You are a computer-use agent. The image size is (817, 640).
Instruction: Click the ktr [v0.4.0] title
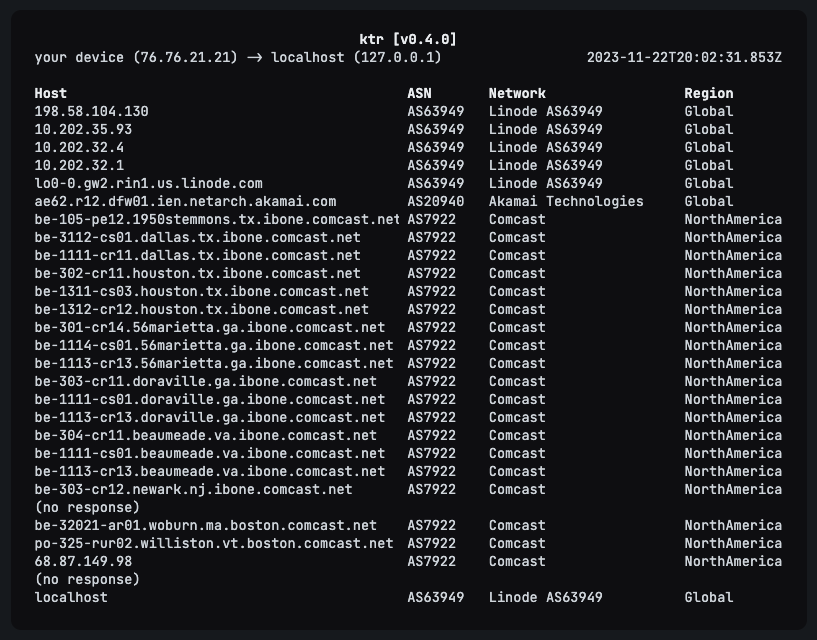pyautogui.click(x=408, y=39)
